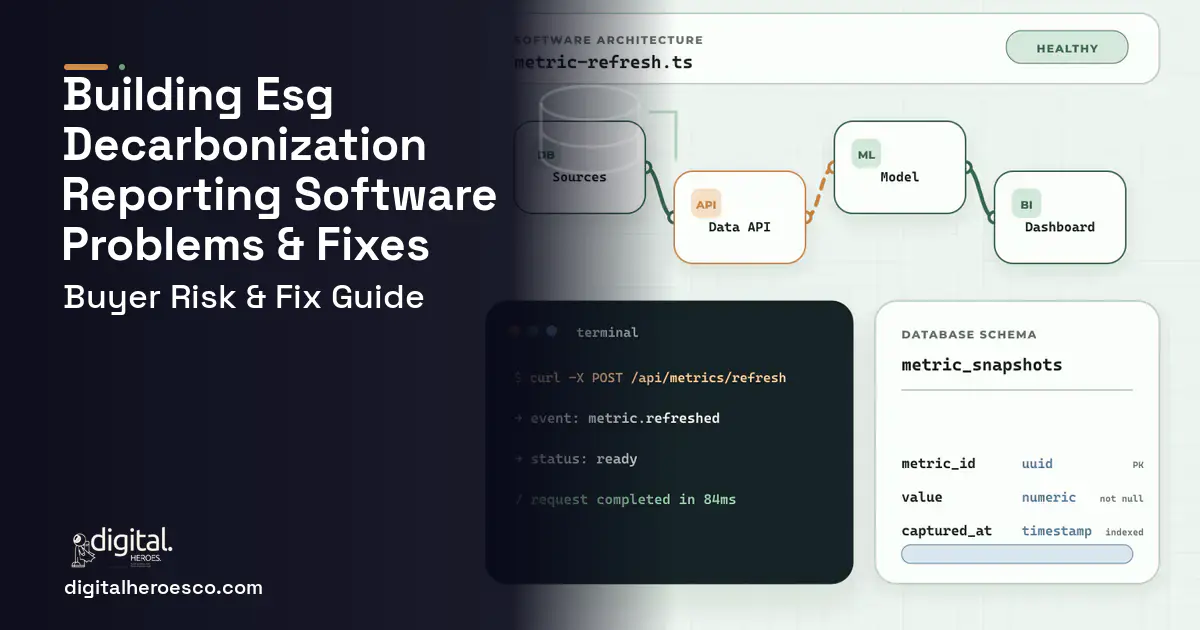Image resolution: width=1200 pixels, height=630 pixels.
Task: Click the PK tag on metric_id row
Action: tap(1138, 465)
